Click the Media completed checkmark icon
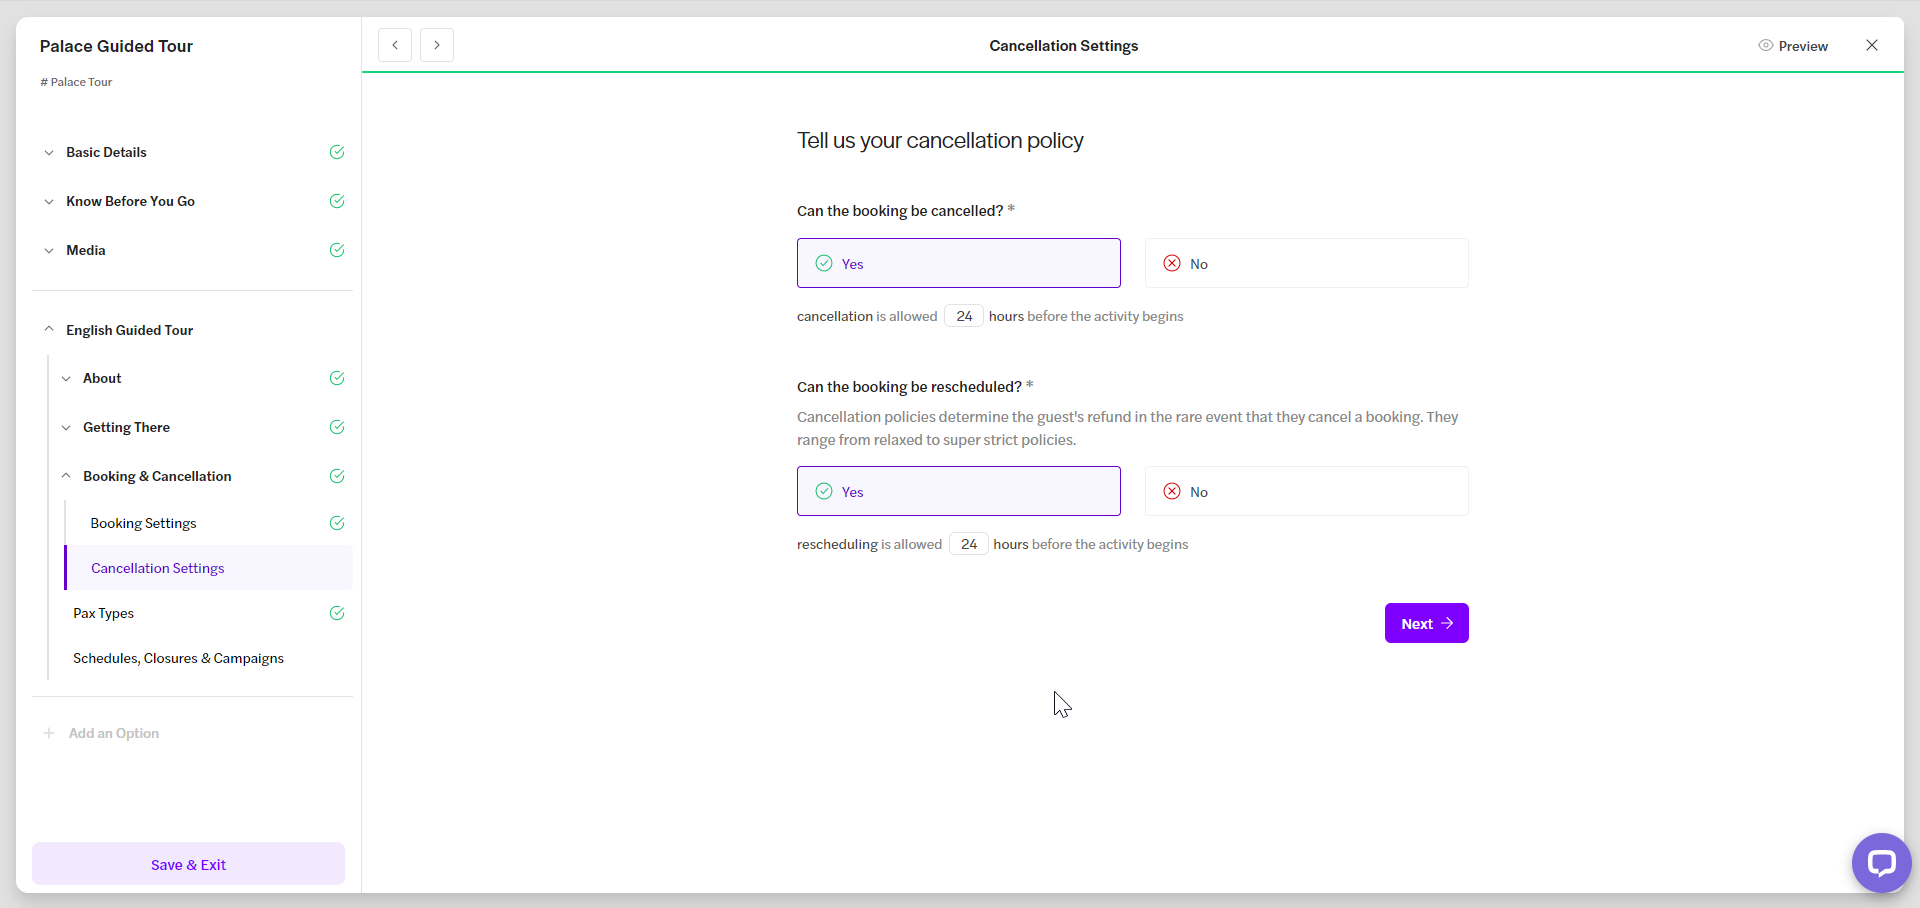Viewport: 1920px width, 908px height. click(x=337, y=250)
